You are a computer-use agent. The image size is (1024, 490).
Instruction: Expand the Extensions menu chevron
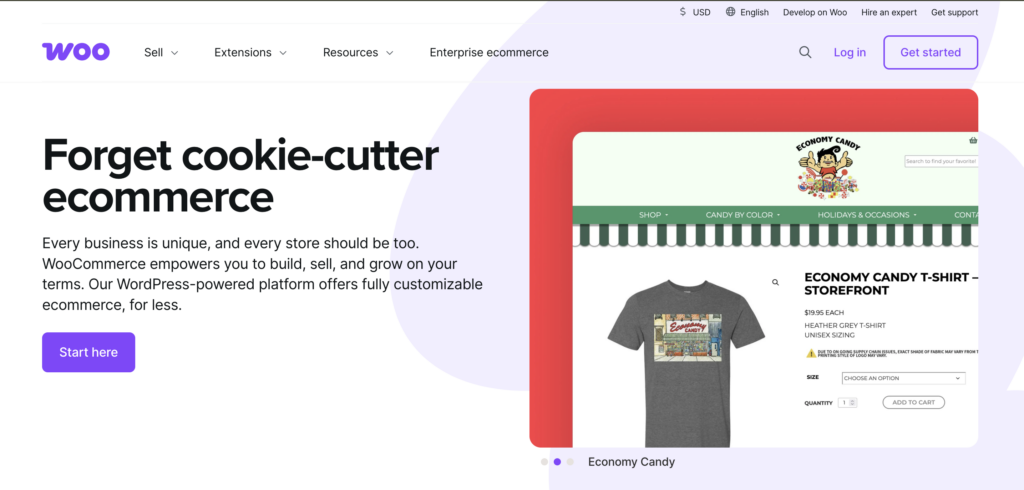tap(283, 53)
